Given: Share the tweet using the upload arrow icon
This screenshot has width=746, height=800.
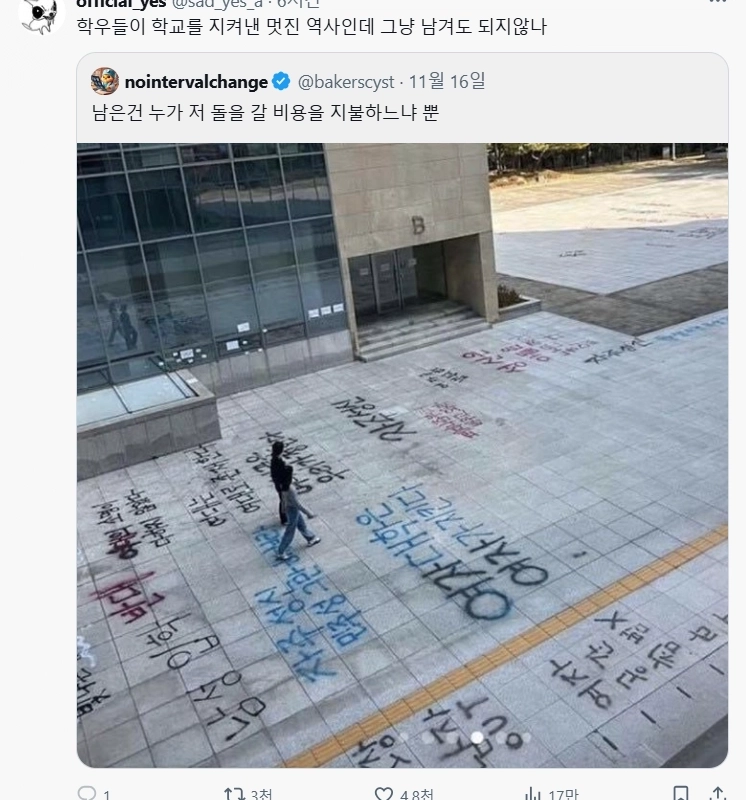Looking at the screenshot, I should (717, 794).
